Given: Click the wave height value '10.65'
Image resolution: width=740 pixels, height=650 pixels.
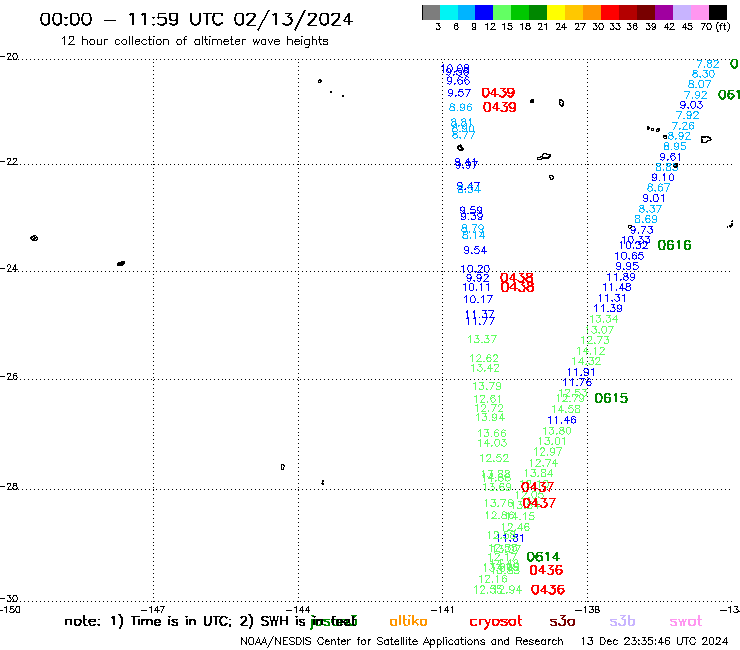Looking at the screenshot, I should click(x=629, y=256).
